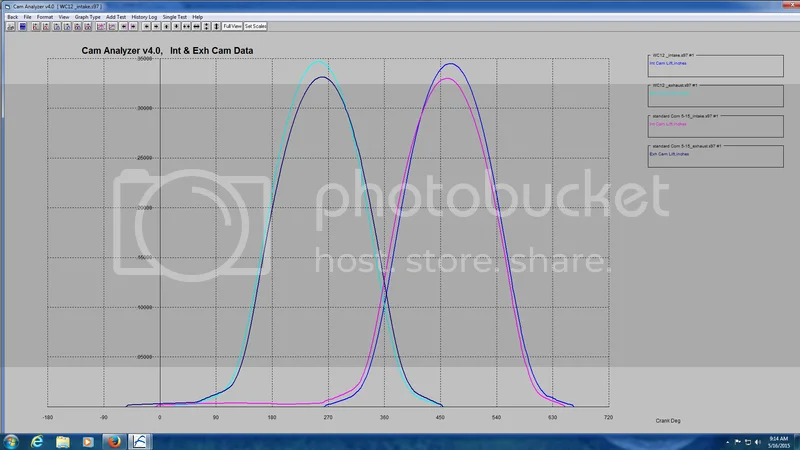Click the blue save icon in the toolbar
Image resolution: width=800 pixels, height=450 pixels.
(x=22, y=26)
